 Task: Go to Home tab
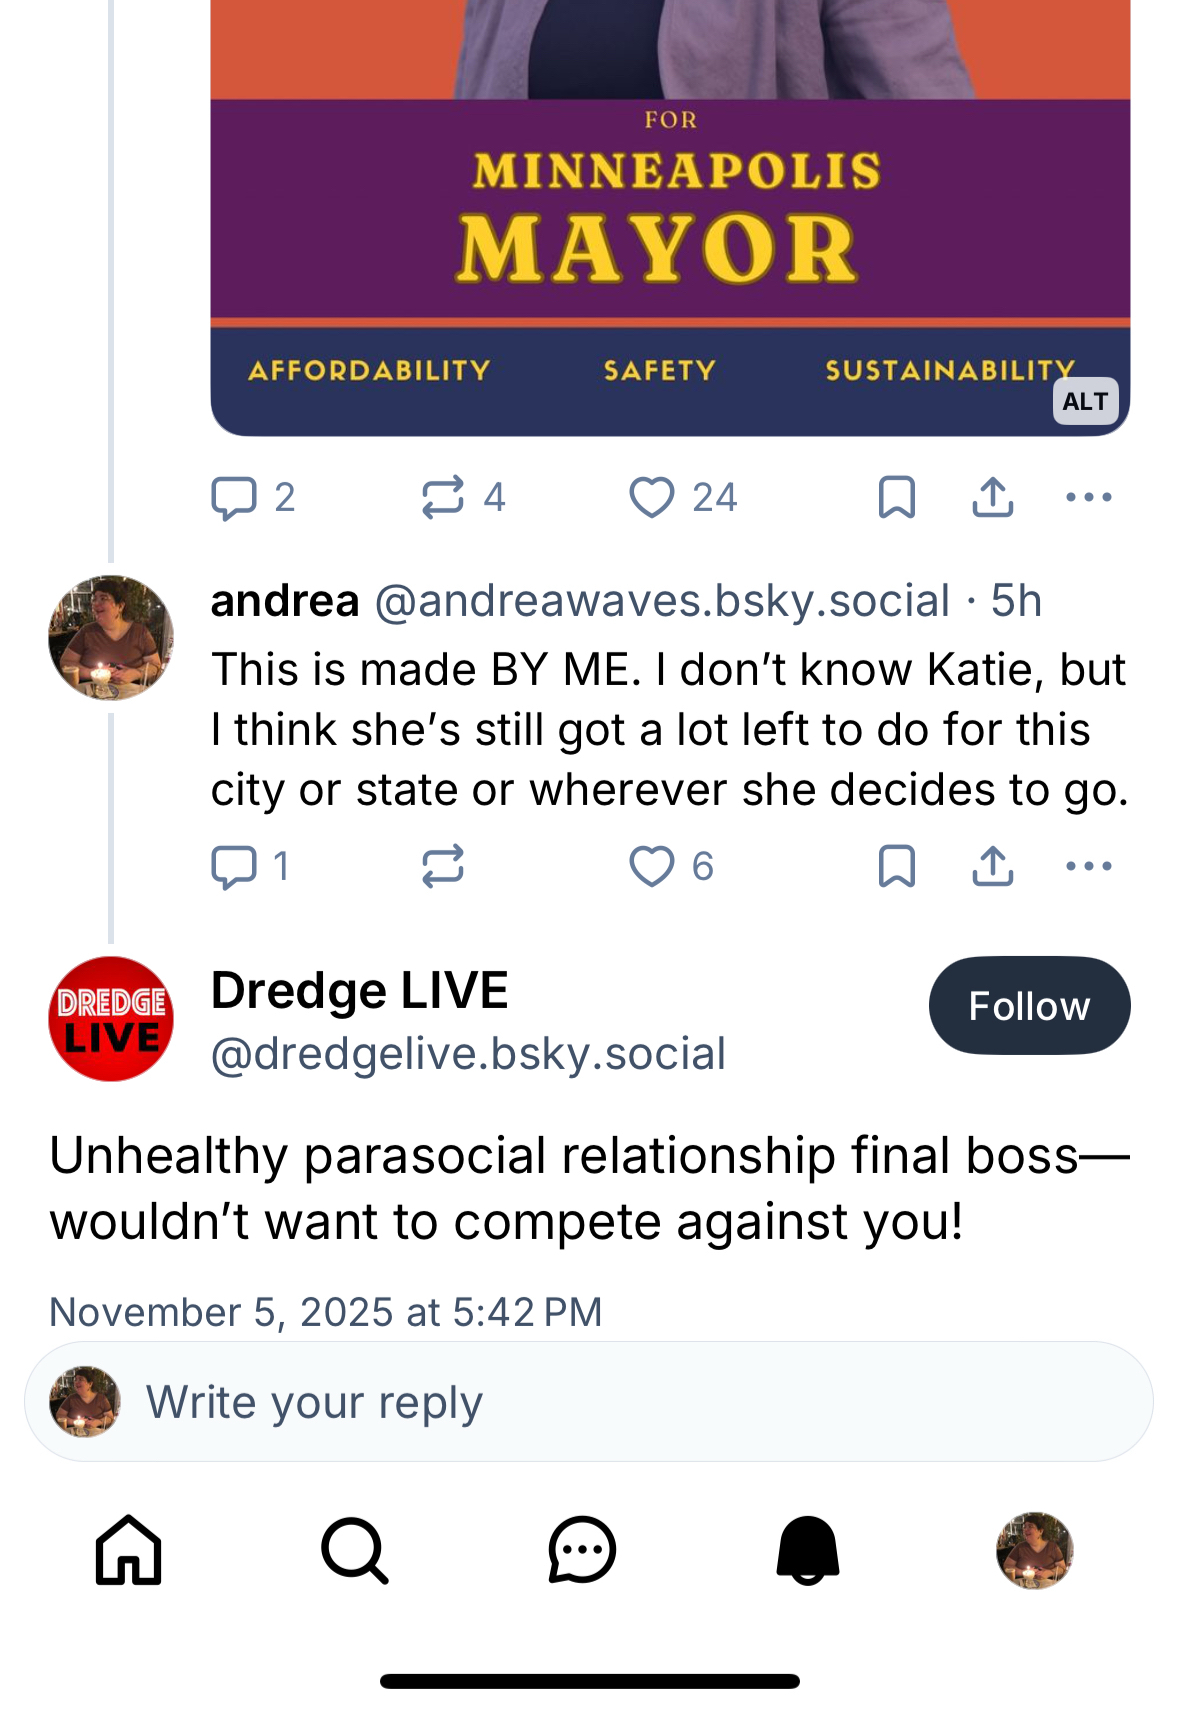tap(128, 1551)
